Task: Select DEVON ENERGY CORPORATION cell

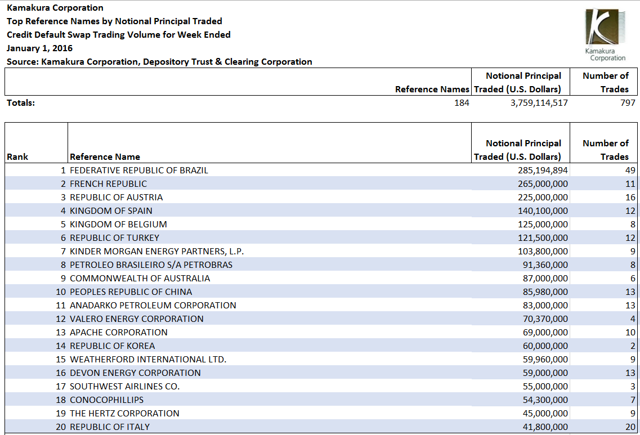Action: [x=136, y=372]
